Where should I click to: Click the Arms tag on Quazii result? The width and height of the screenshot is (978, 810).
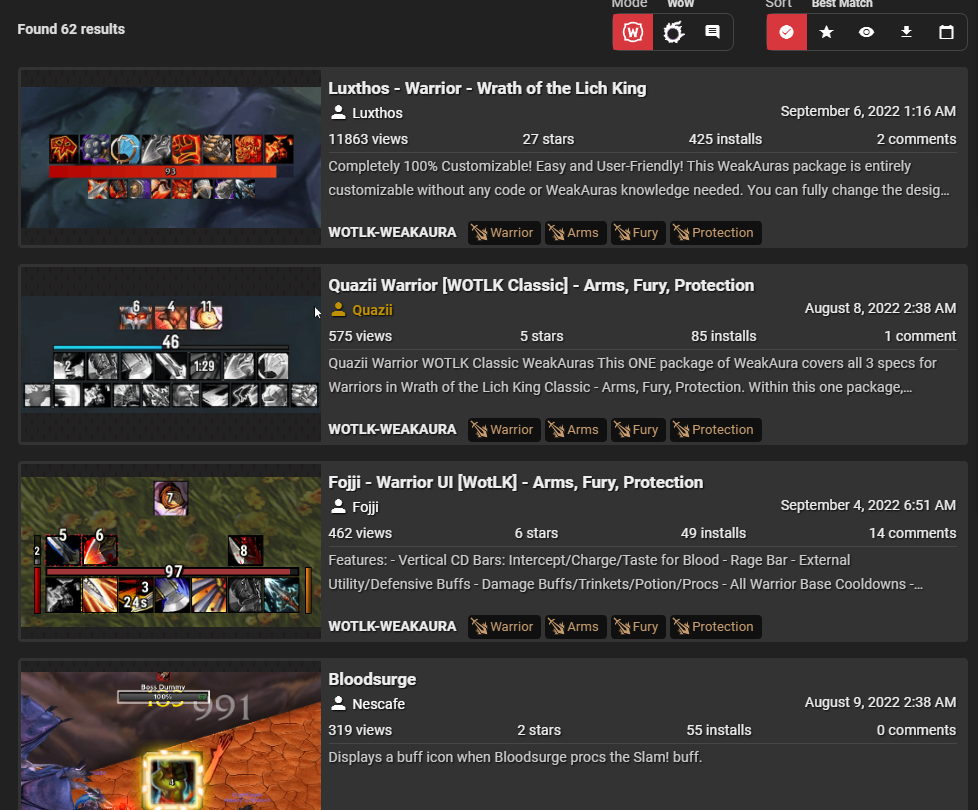pos(575,430)
